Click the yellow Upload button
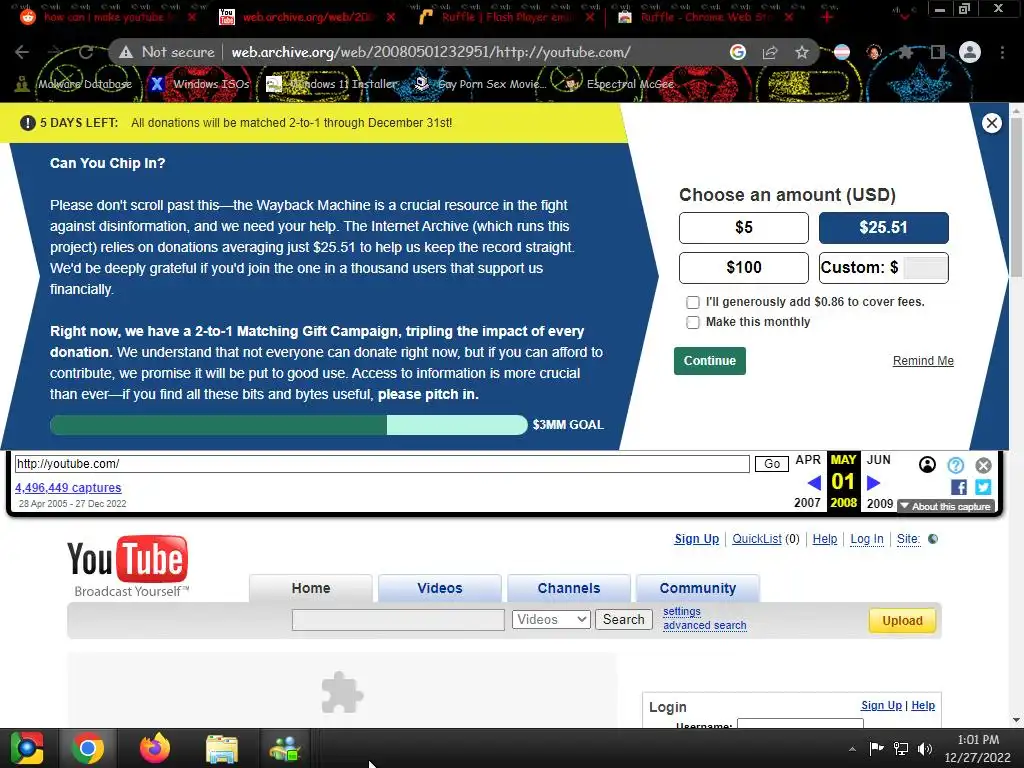 coord(903,620)
